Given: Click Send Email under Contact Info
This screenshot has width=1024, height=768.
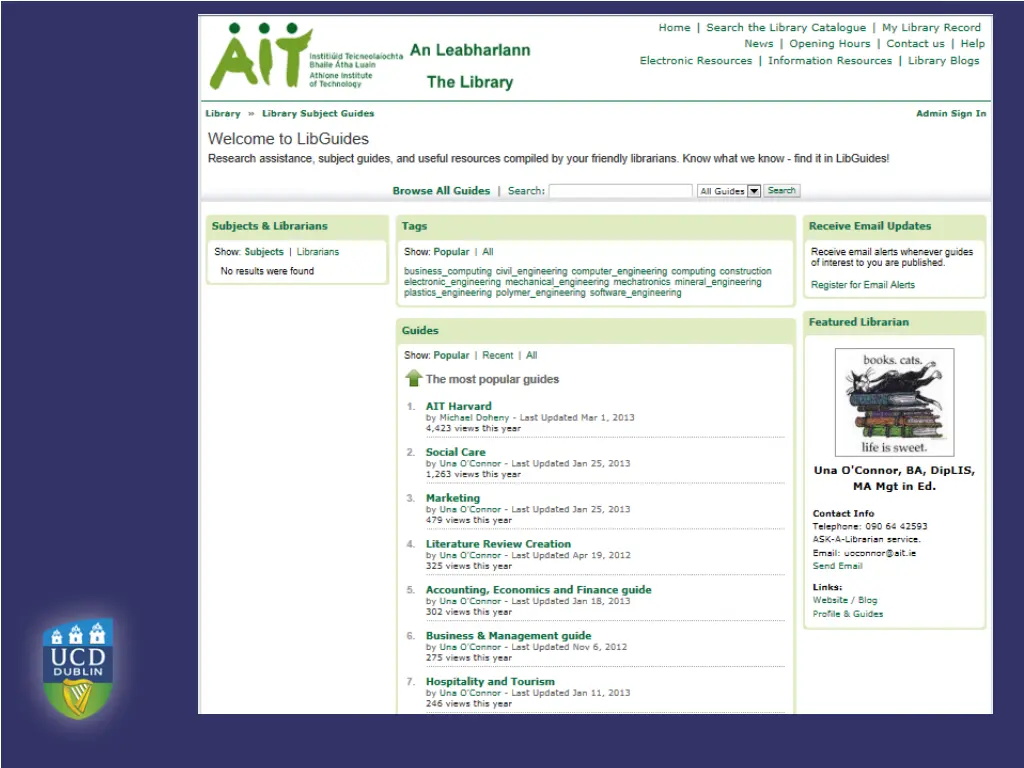Looking at the screenshot, I should 837,566.
